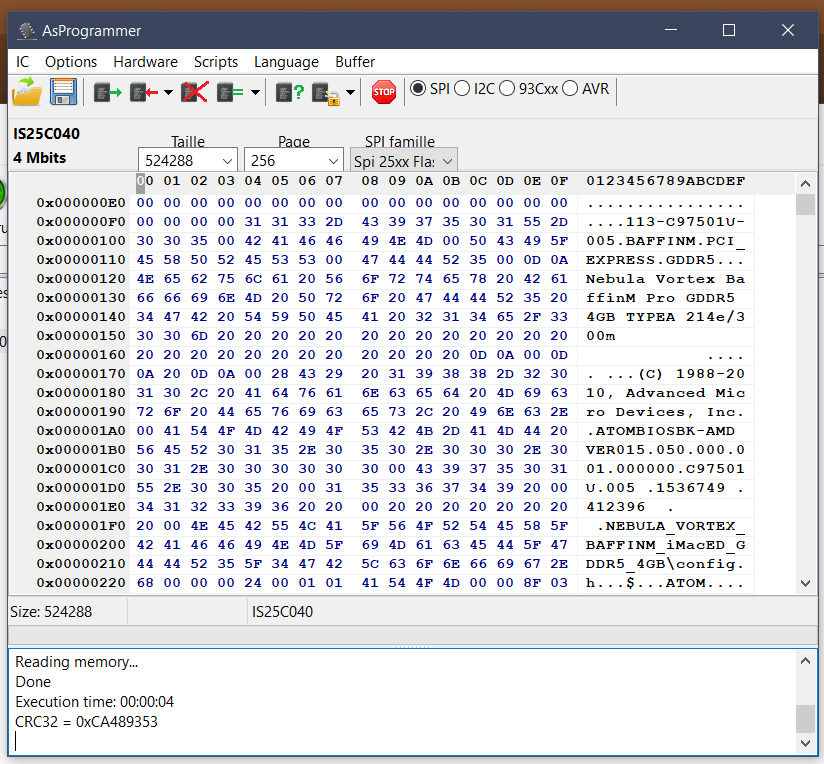824x764 pixels.
Task: Click log panel scrollbar up arrow
Action: pos(805,660)
